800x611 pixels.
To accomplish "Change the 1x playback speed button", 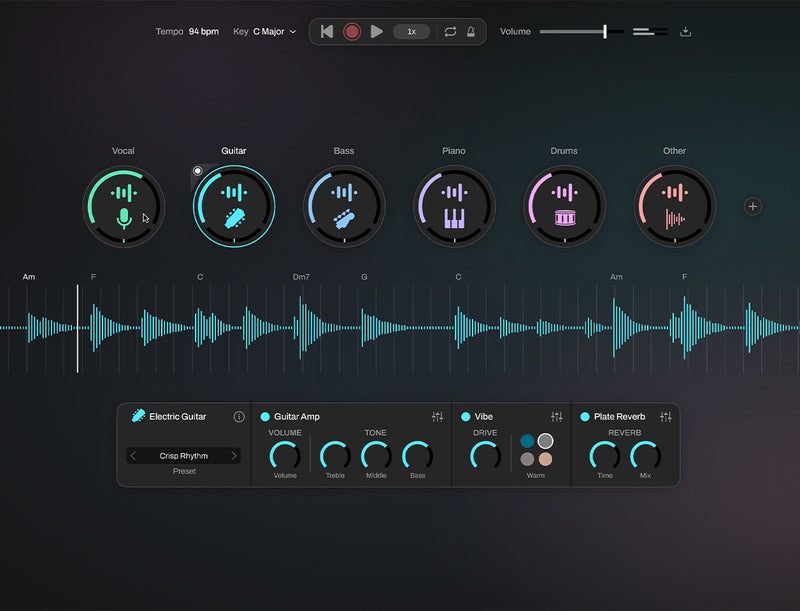I will [x=411, y=32].
